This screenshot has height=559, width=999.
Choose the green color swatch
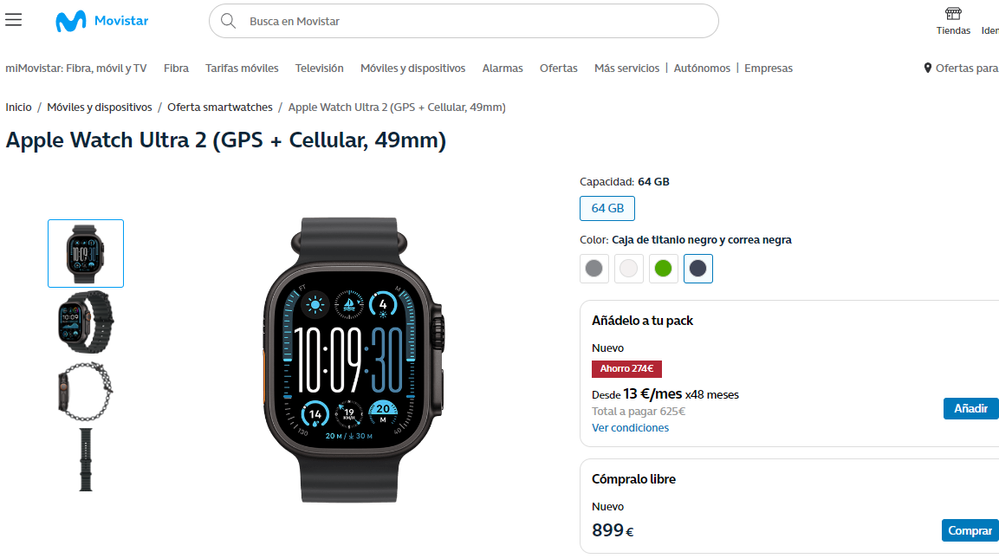click(663, 268)
